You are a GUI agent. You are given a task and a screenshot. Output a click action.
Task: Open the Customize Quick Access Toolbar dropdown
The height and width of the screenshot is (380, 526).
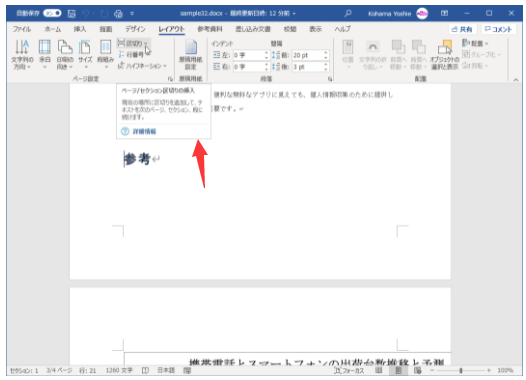[x=132, y=13]
